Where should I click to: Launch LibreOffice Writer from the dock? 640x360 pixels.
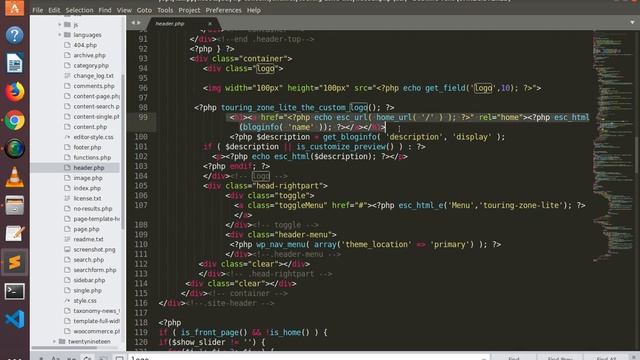14,63
